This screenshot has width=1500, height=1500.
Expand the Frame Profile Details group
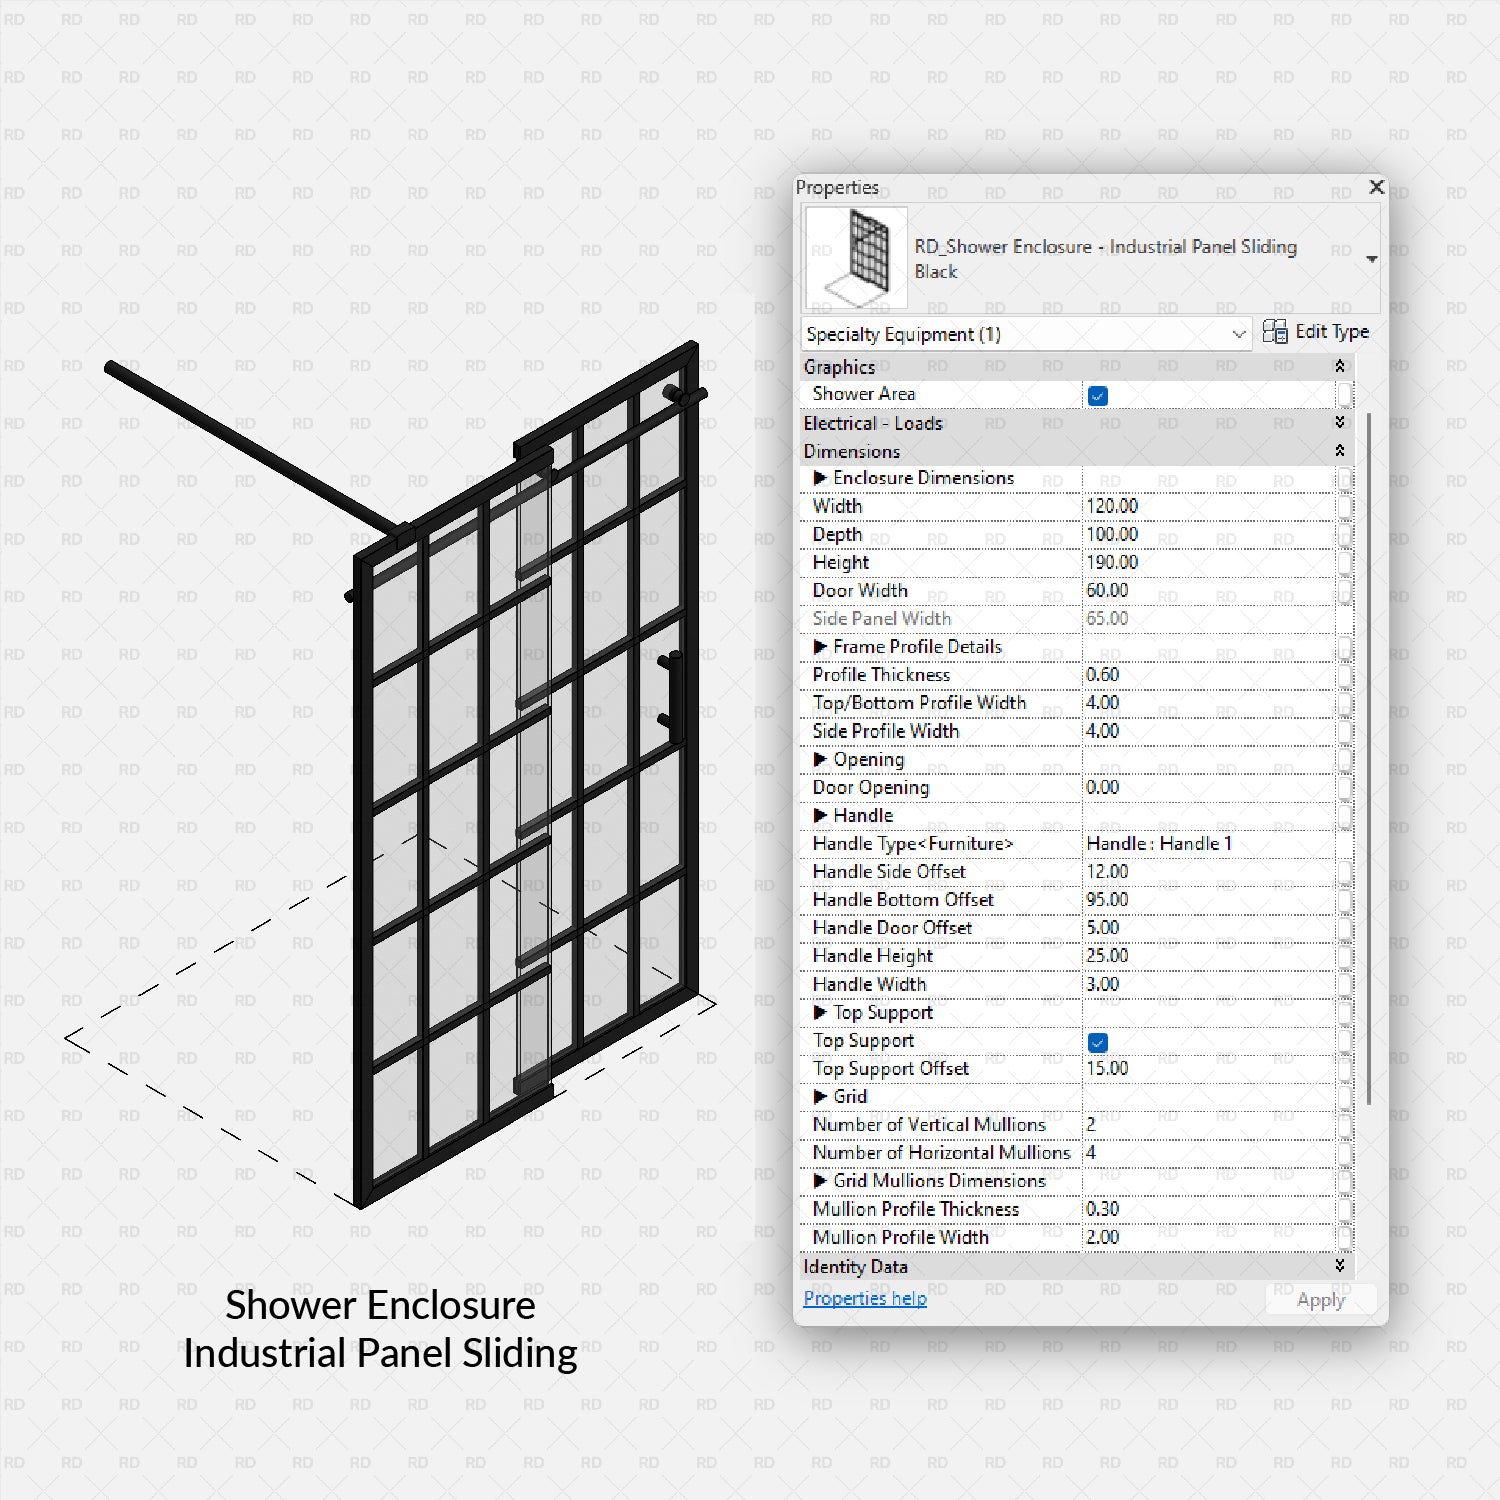pos(820,647)
